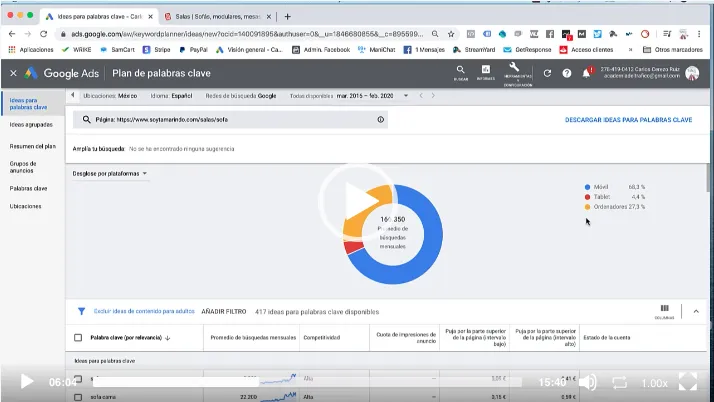Click the Promedio de búsquedas mensuales column header
The height and width of the screenshot is (402, 714).
pos(253,338)
